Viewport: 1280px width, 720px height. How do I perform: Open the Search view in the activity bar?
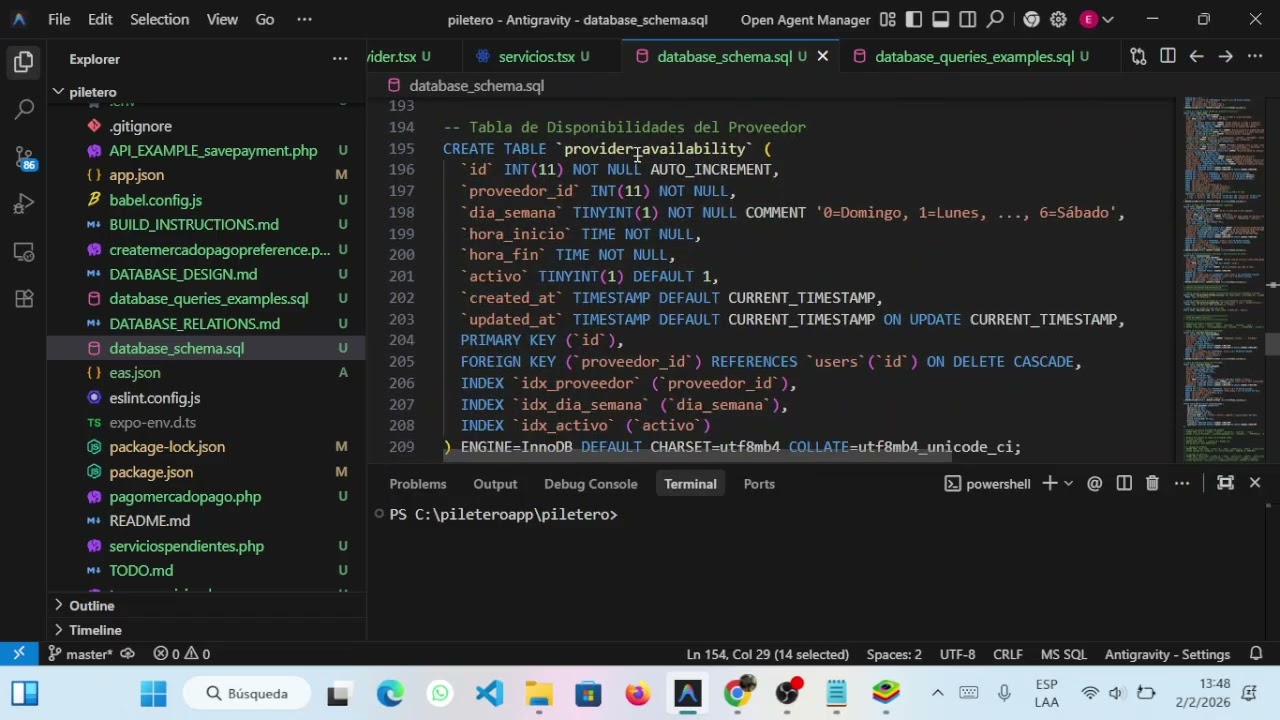[x=24, y=110]
